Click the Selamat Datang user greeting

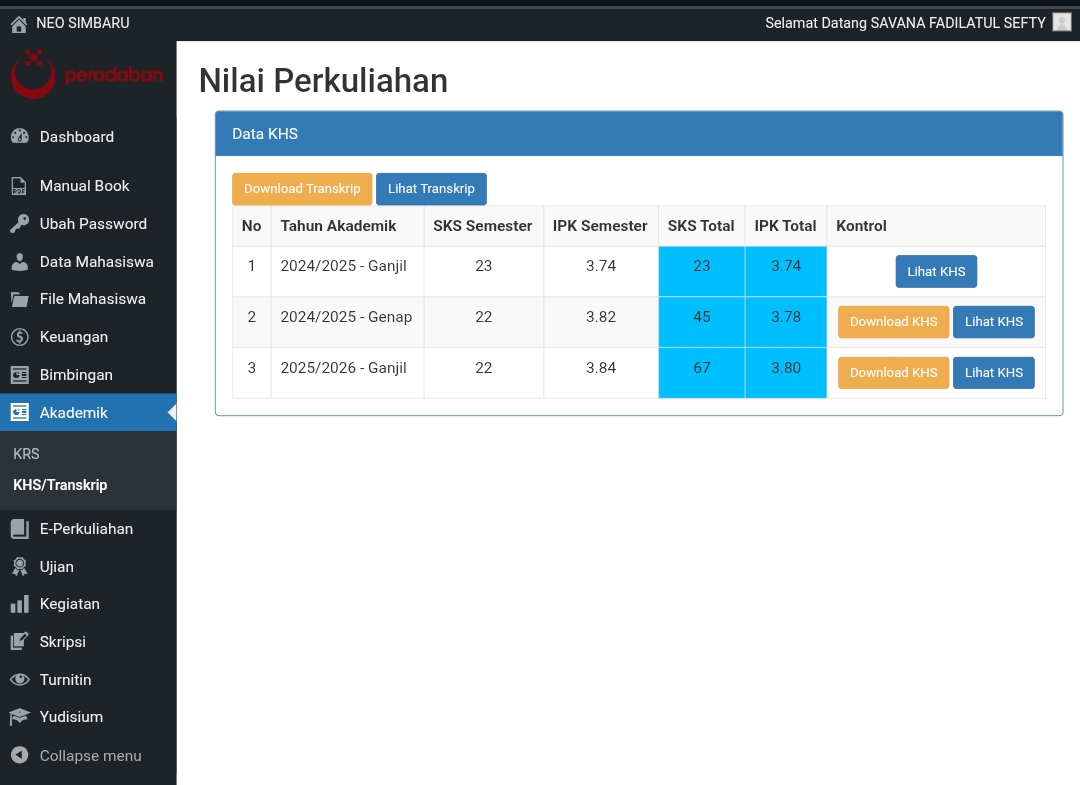point(905,23)
